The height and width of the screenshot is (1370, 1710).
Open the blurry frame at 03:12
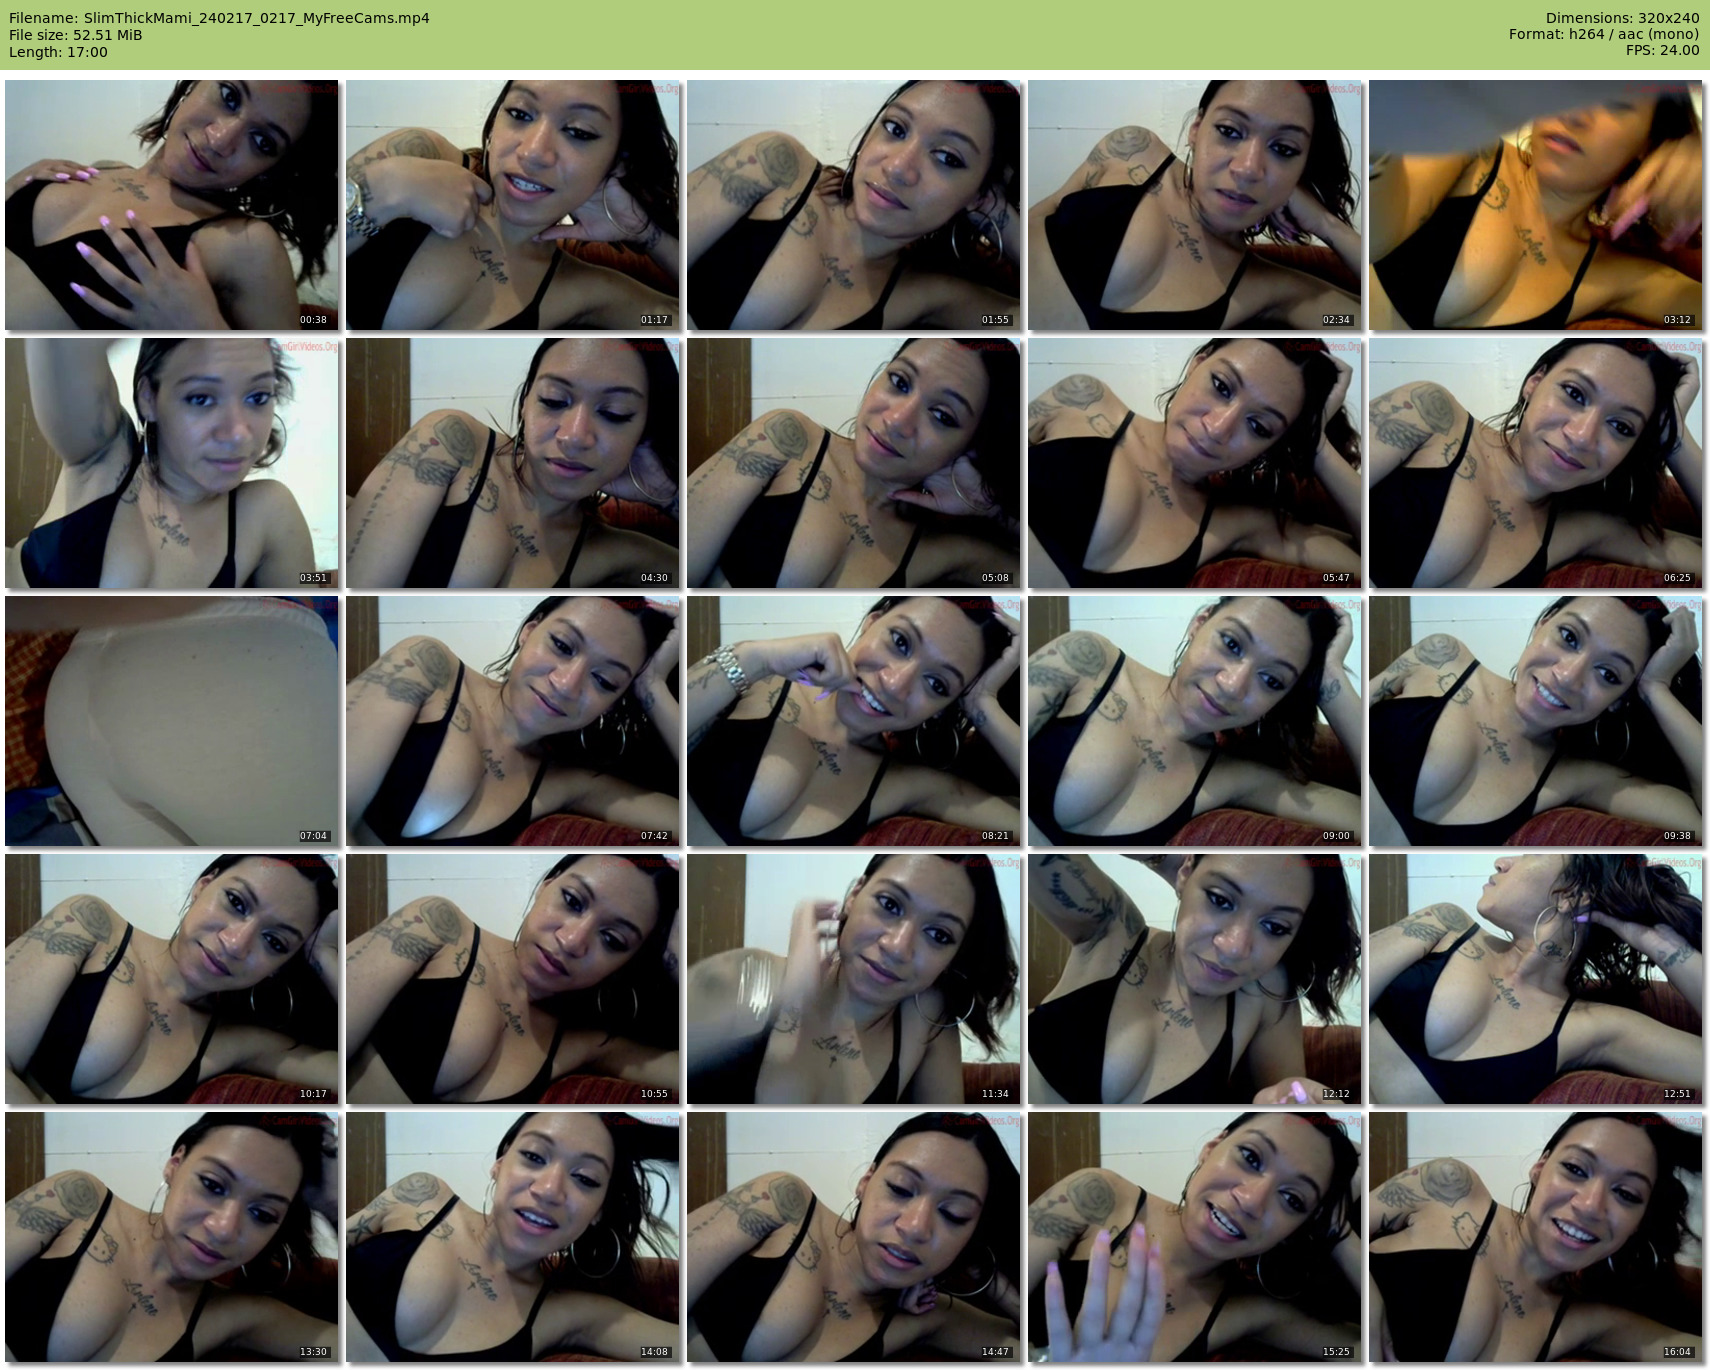pos(1535,205)
